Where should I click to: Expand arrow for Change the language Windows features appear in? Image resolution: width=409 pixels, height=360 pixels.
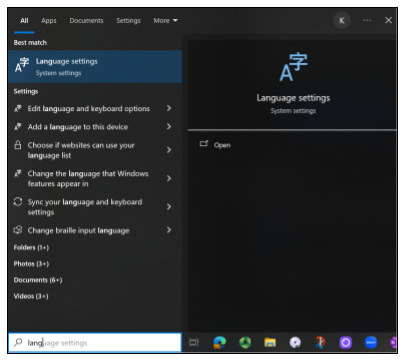click(169, 178)
